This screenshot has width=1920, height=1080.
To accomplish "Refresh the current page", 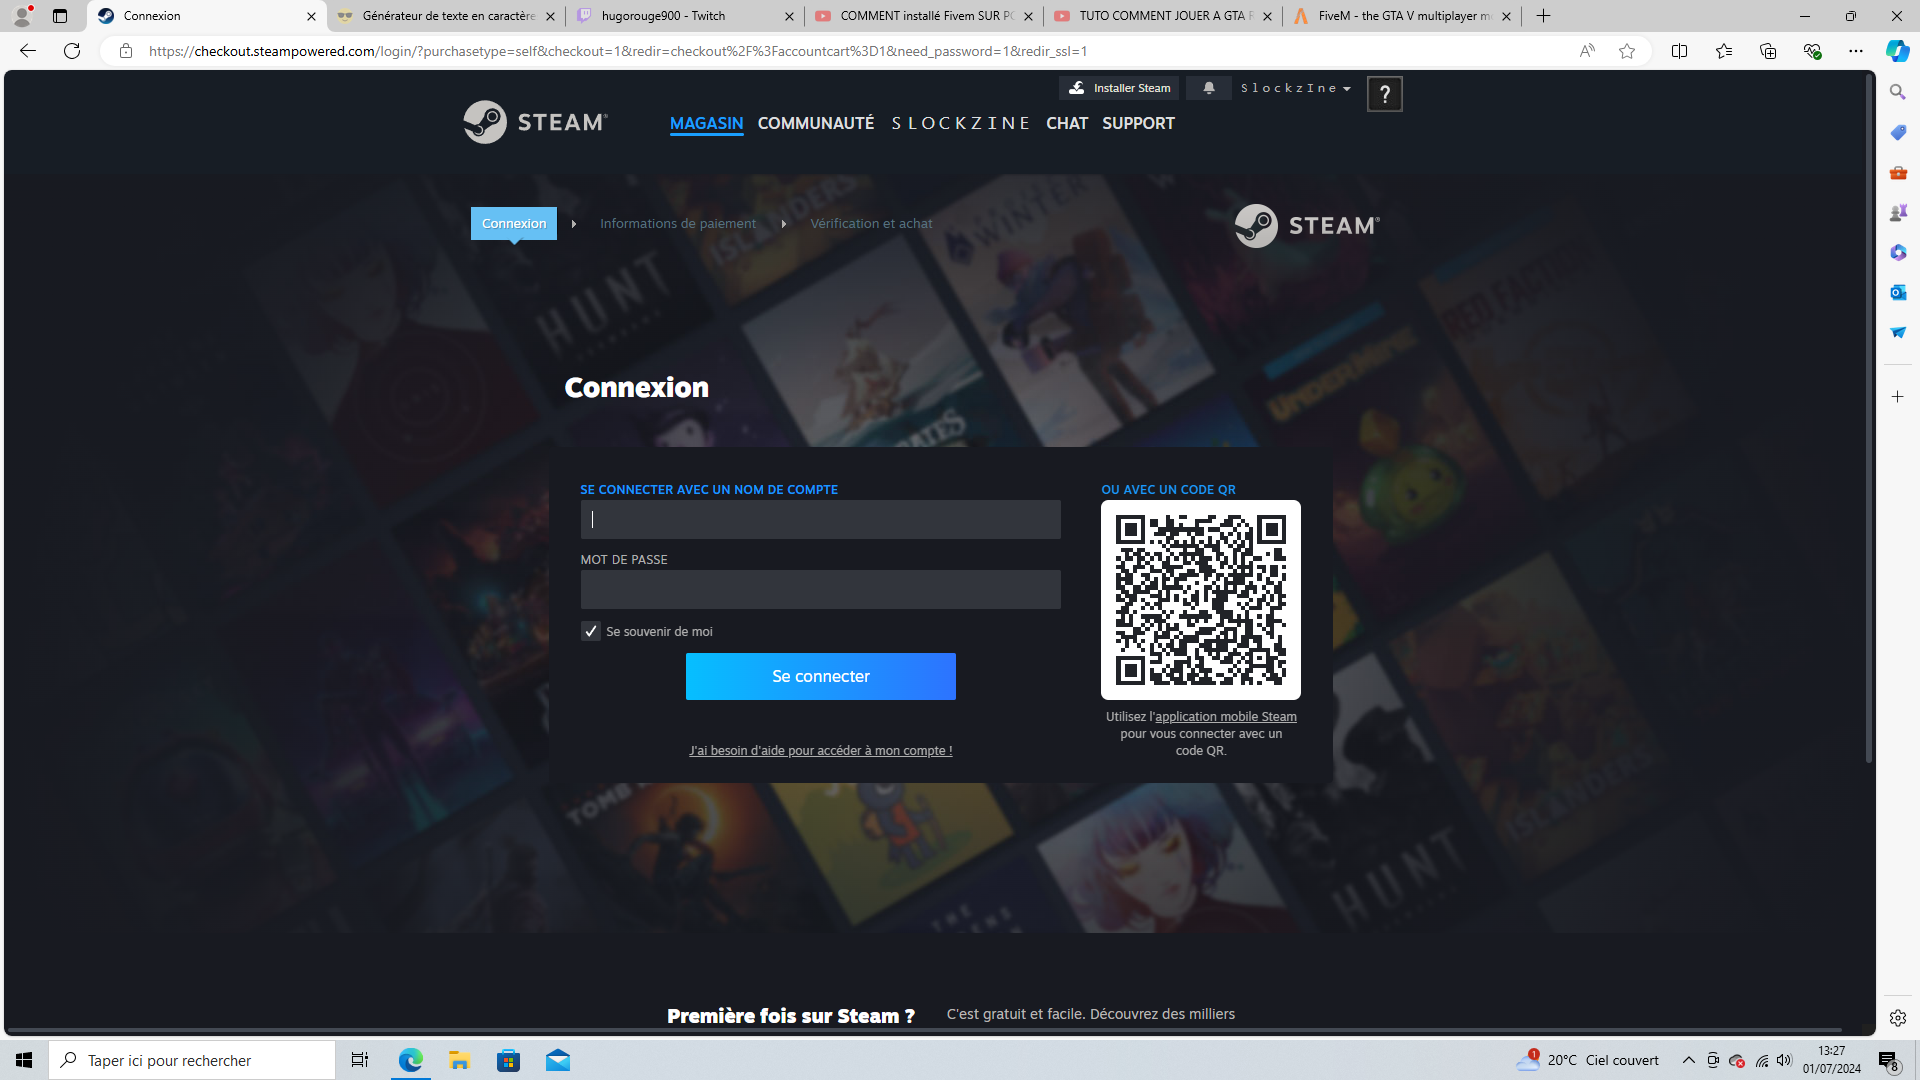I will [x=72, y=51].
